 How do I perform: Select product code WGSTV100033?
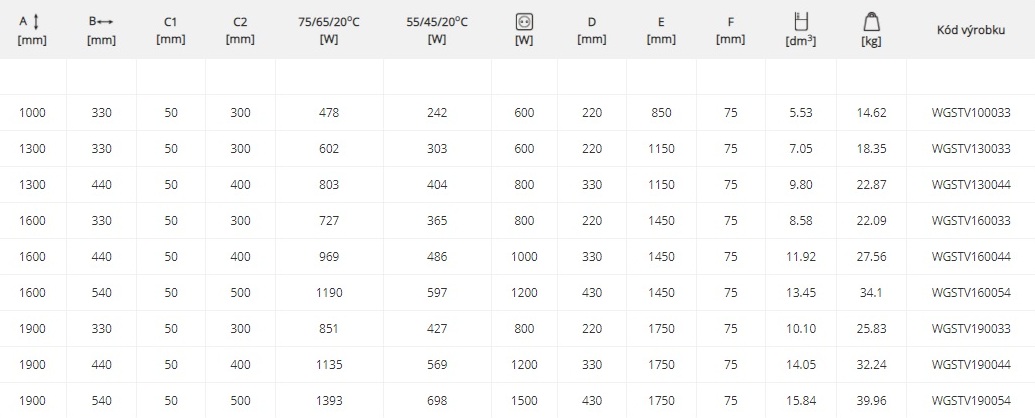[x=970, y=113]
